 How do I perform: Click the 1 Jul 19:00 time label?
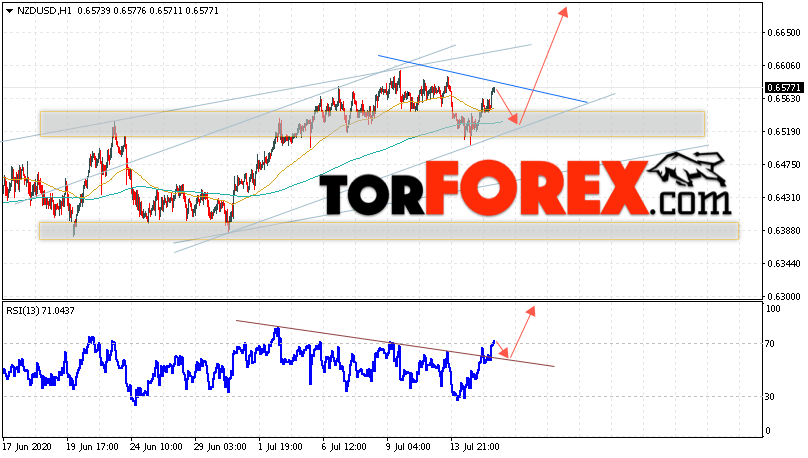(280, 447)
